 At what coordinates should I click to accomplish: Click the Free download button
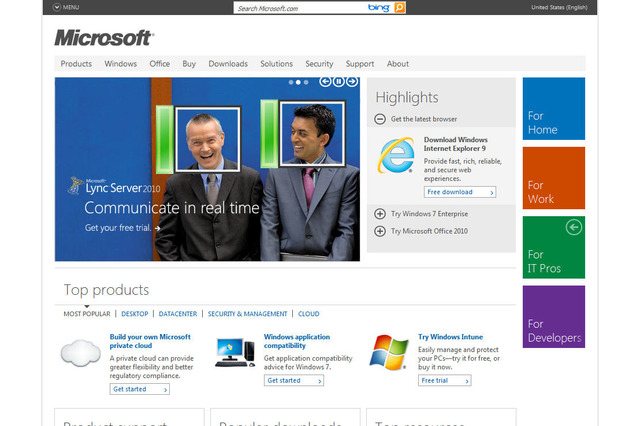pos(460,192)
